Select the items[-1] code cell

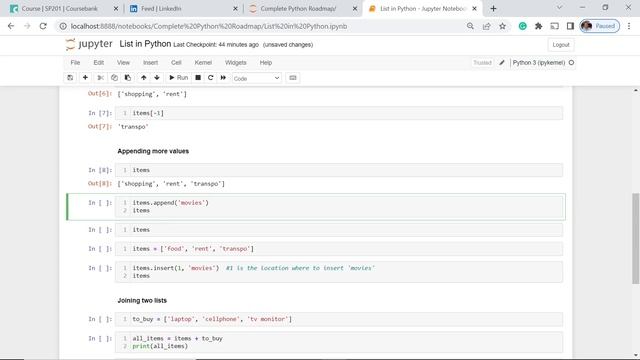coord(339,113)
